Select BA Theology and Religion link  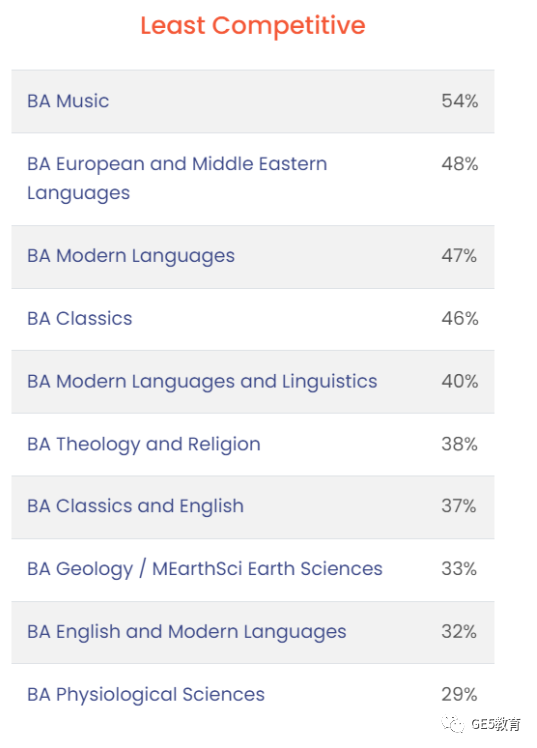pyautogui.click(x=144, y=445)
